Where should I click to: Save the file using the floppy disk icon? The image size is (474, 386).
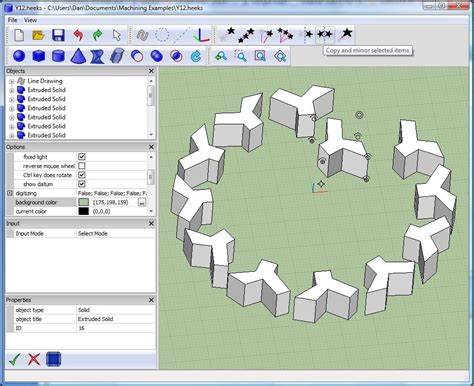pos(58,35)
